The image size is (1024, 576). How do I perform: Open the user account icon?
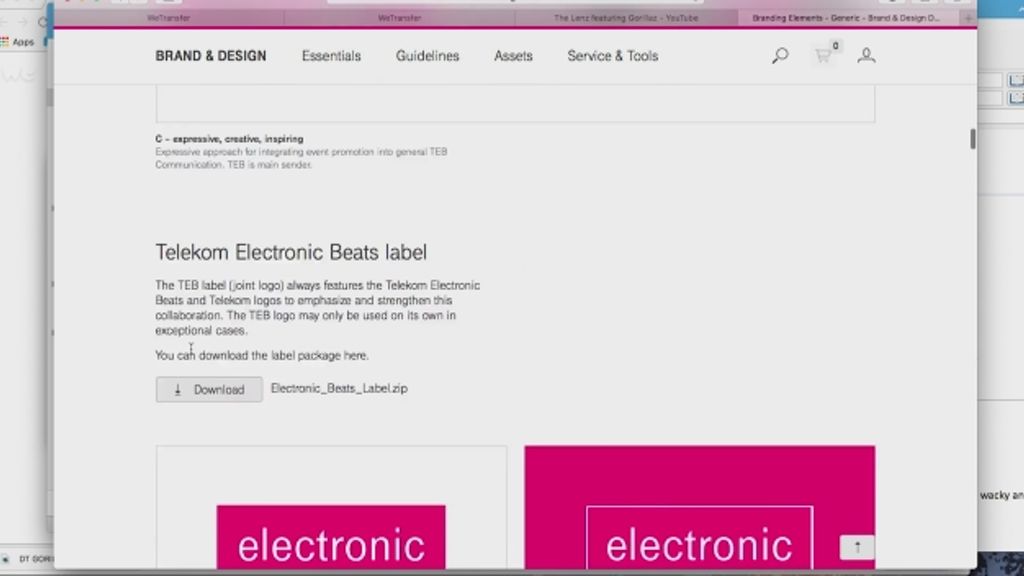pyautogui.click(x=867, y=56)
